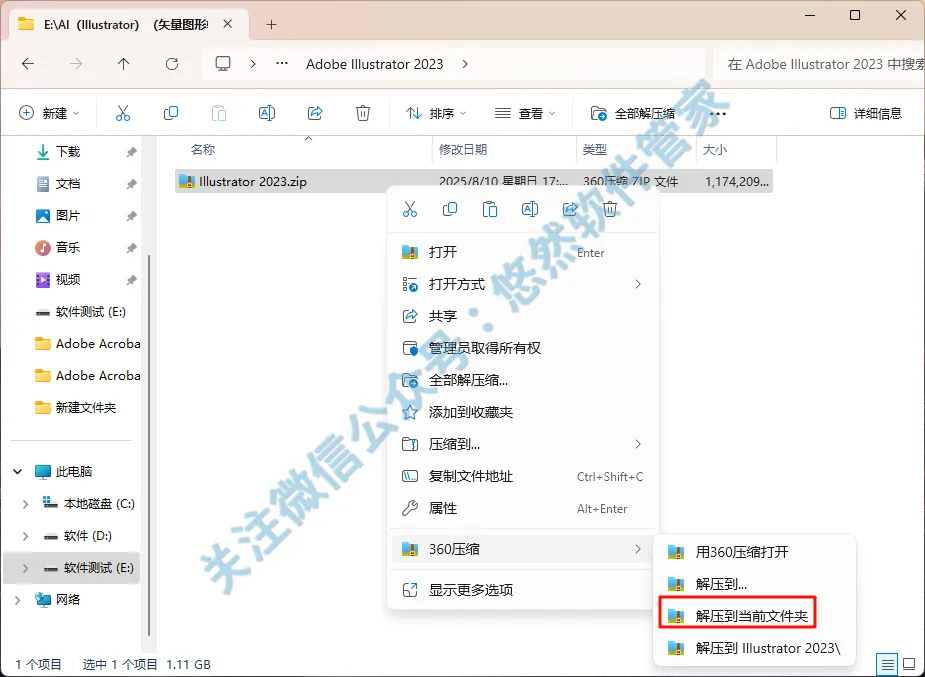Click the 全部解压缩 toolbar button

coord(633,113)
